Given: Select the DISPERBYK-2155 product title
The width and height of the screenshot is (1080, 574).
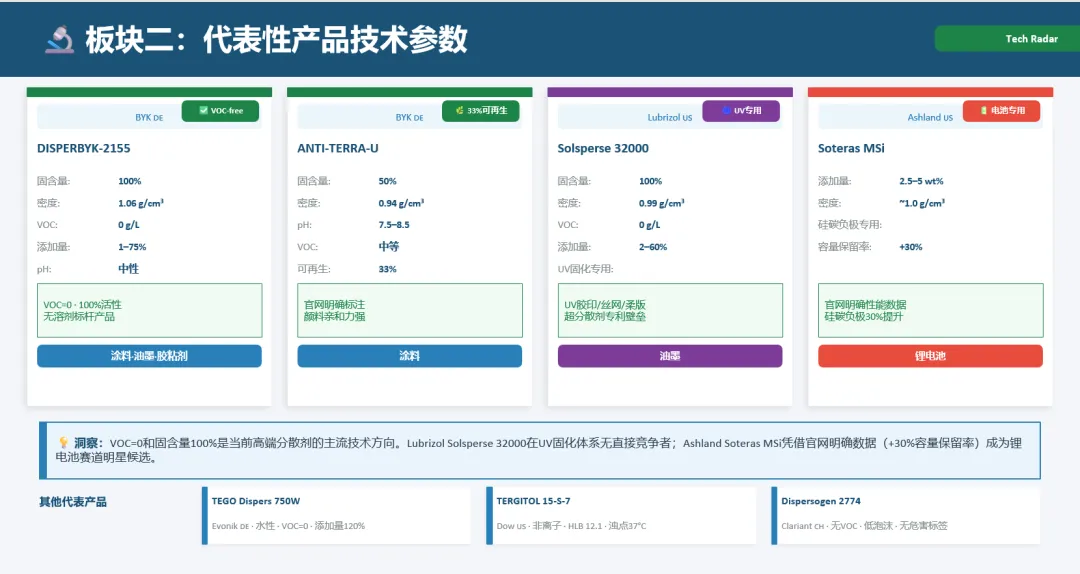Looking at the screenshot, I should pos(83,148).
